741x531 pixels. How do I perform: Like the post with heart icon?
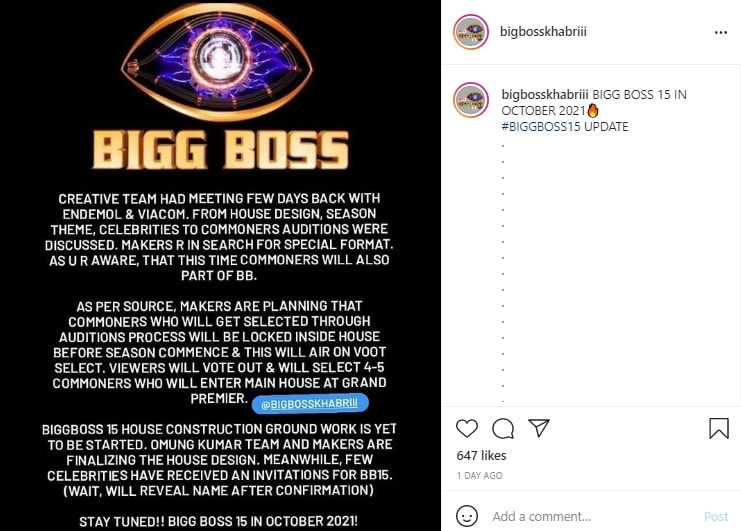coord(466,428)
